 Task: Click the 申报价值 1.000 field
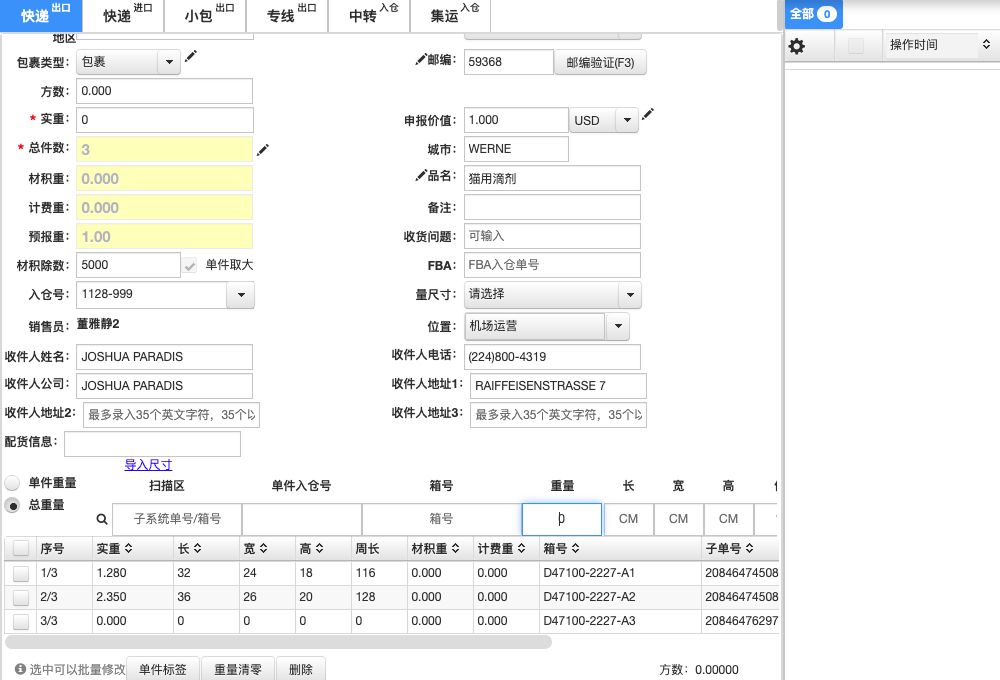[516, 120]
